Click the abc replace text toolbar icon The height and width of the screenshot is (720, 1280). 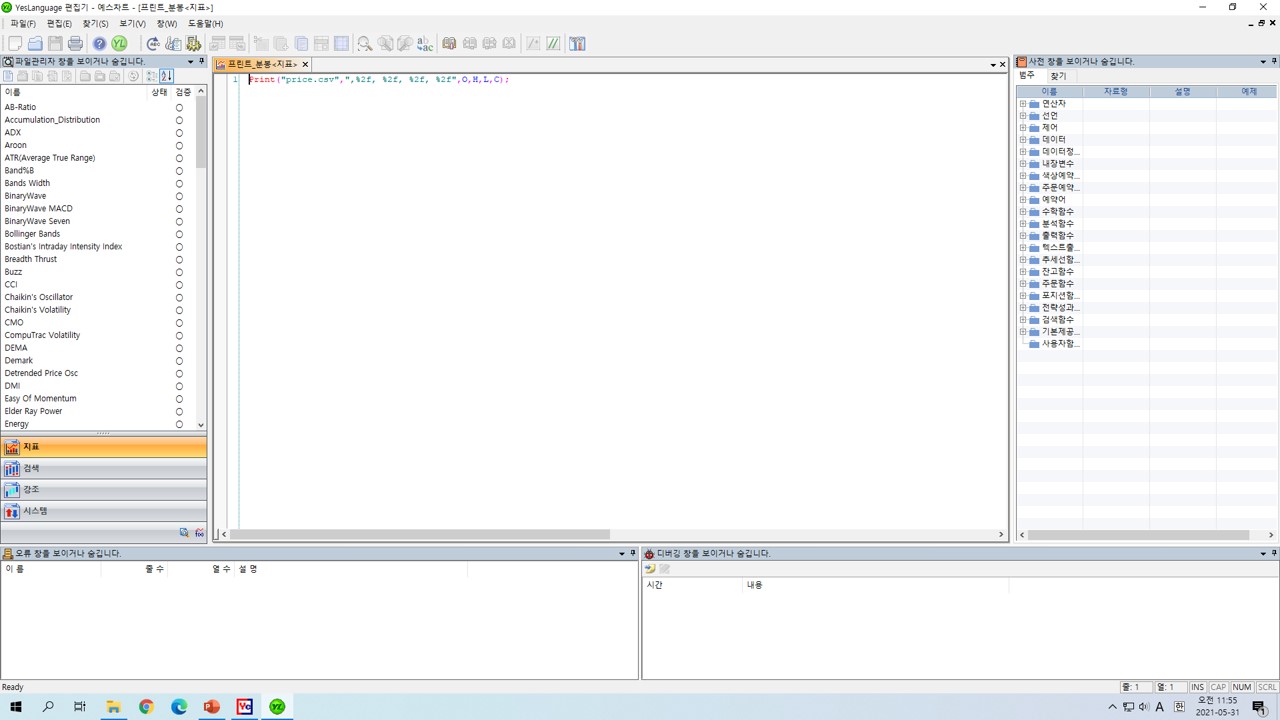tap(425, 43)
